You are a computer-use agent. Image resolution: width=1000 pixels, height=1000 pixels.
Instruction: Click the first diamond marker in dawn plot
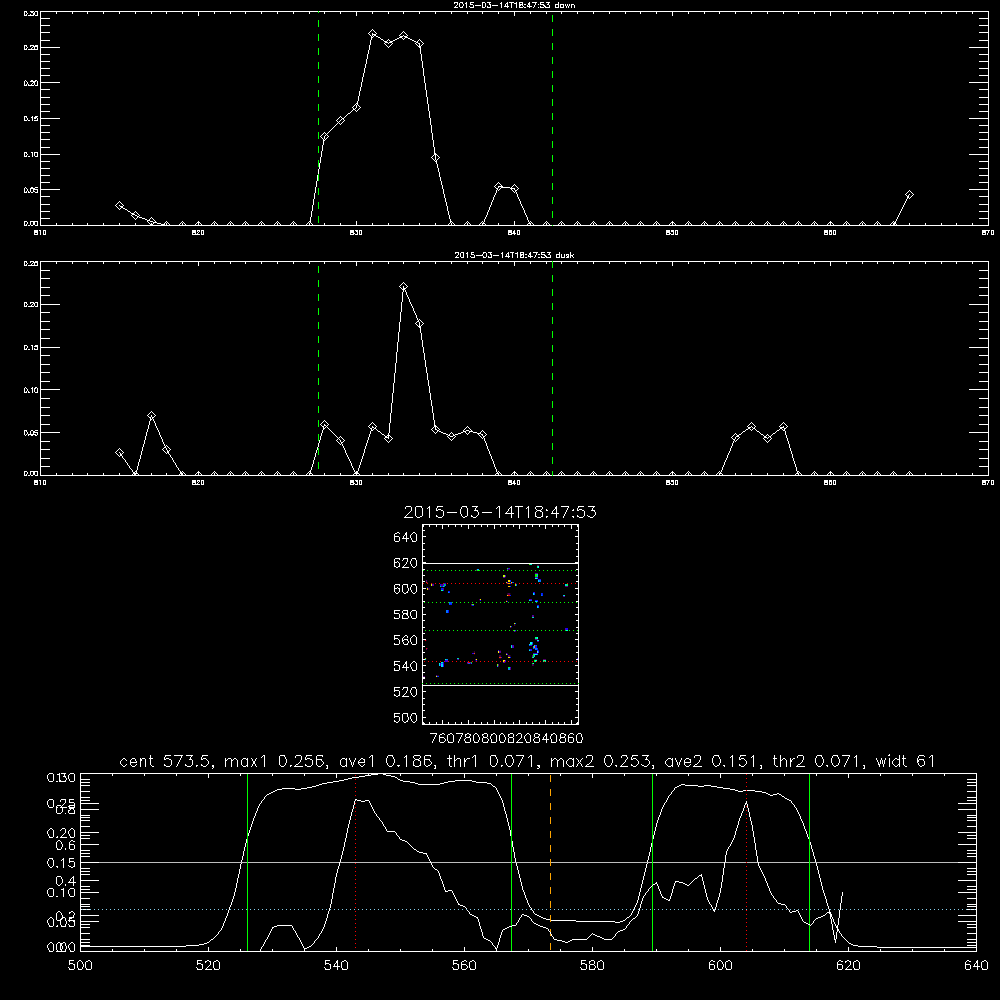(119, 205)
